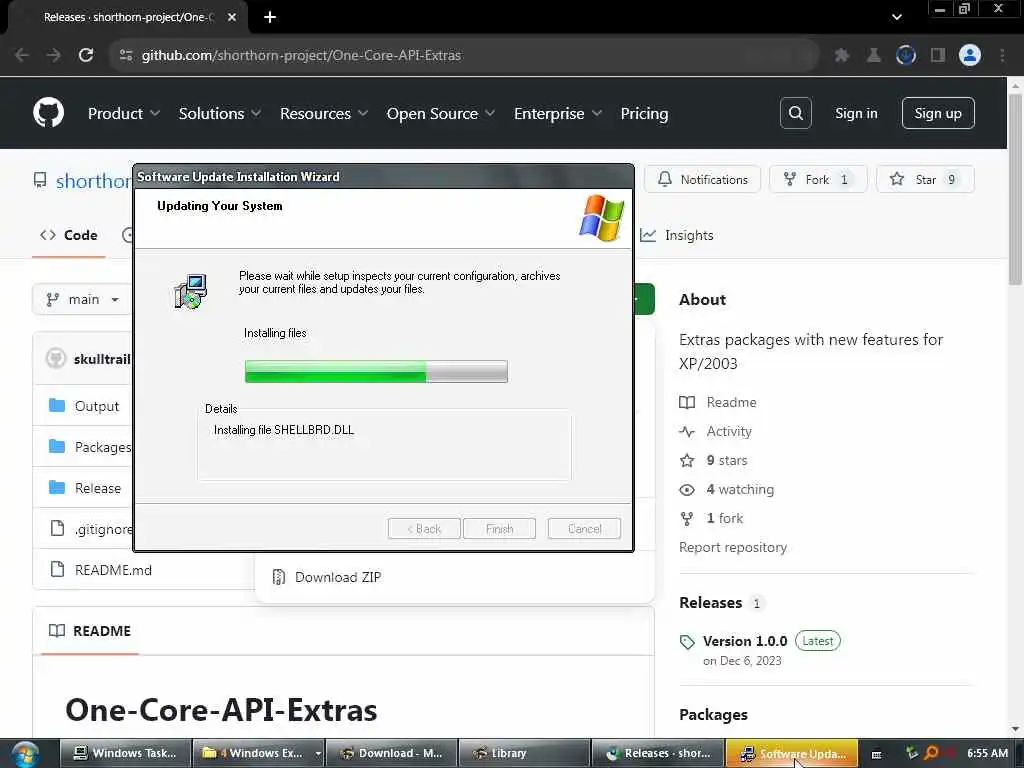Click the GitHub search magnifier button
The height and width of the screenshot is (768, 1024).
click(795, 113)
